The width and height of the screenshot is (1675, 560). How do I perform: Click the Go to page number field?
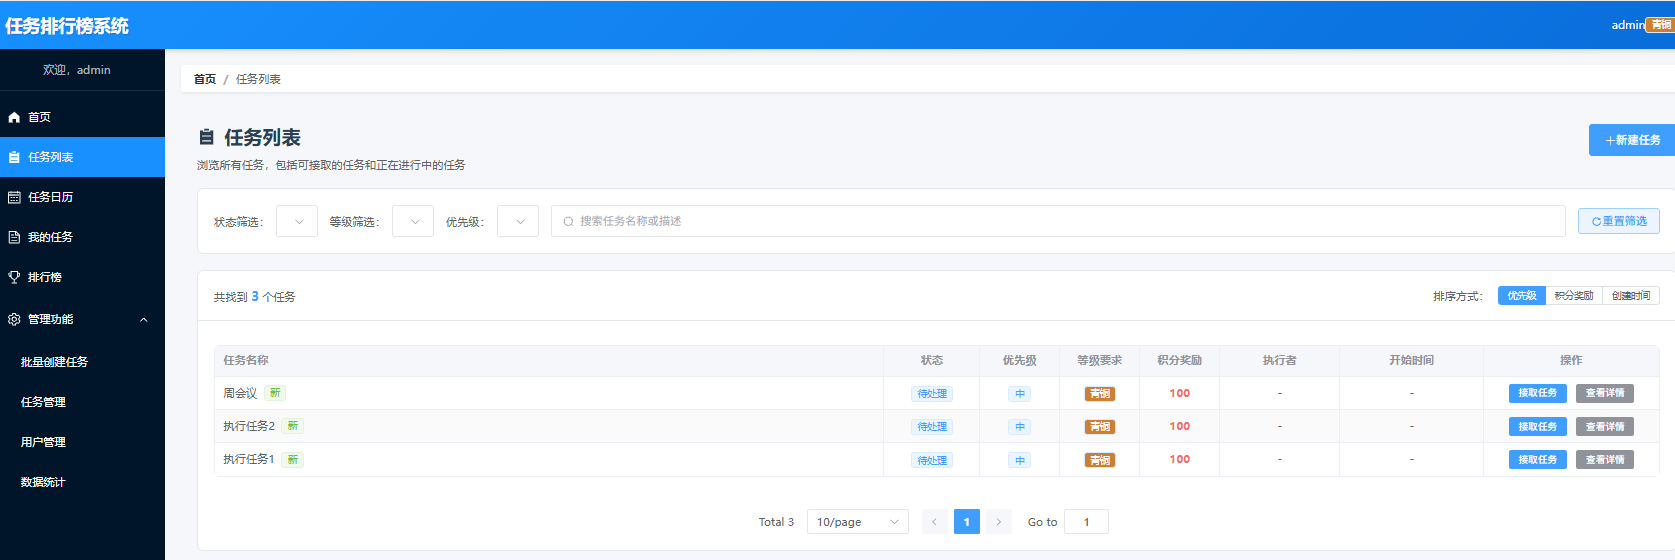click(x=1087, y=522)
